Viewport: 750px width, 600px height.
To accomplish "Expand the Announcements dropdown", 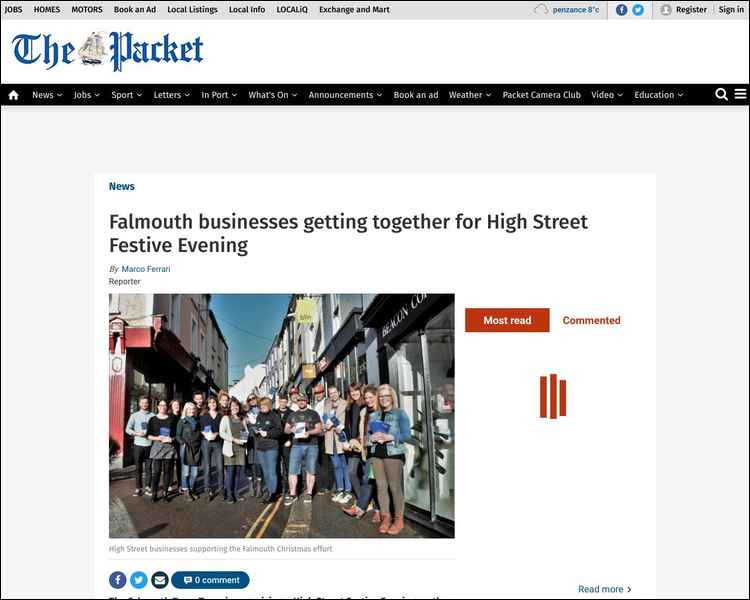I will pos(345,95).
